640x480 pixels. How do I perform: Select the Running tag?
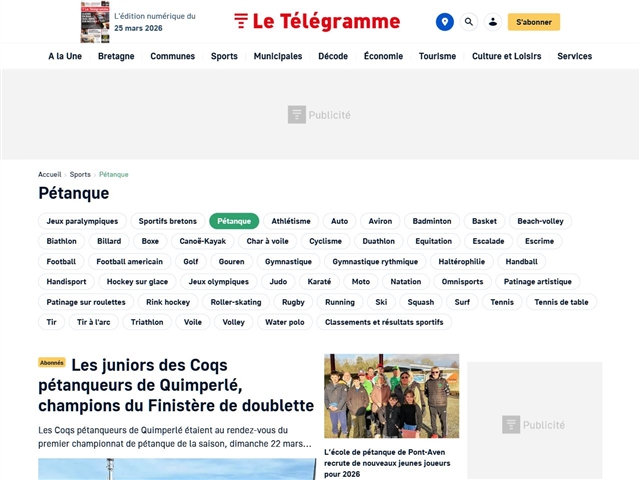tap(340, 302)
